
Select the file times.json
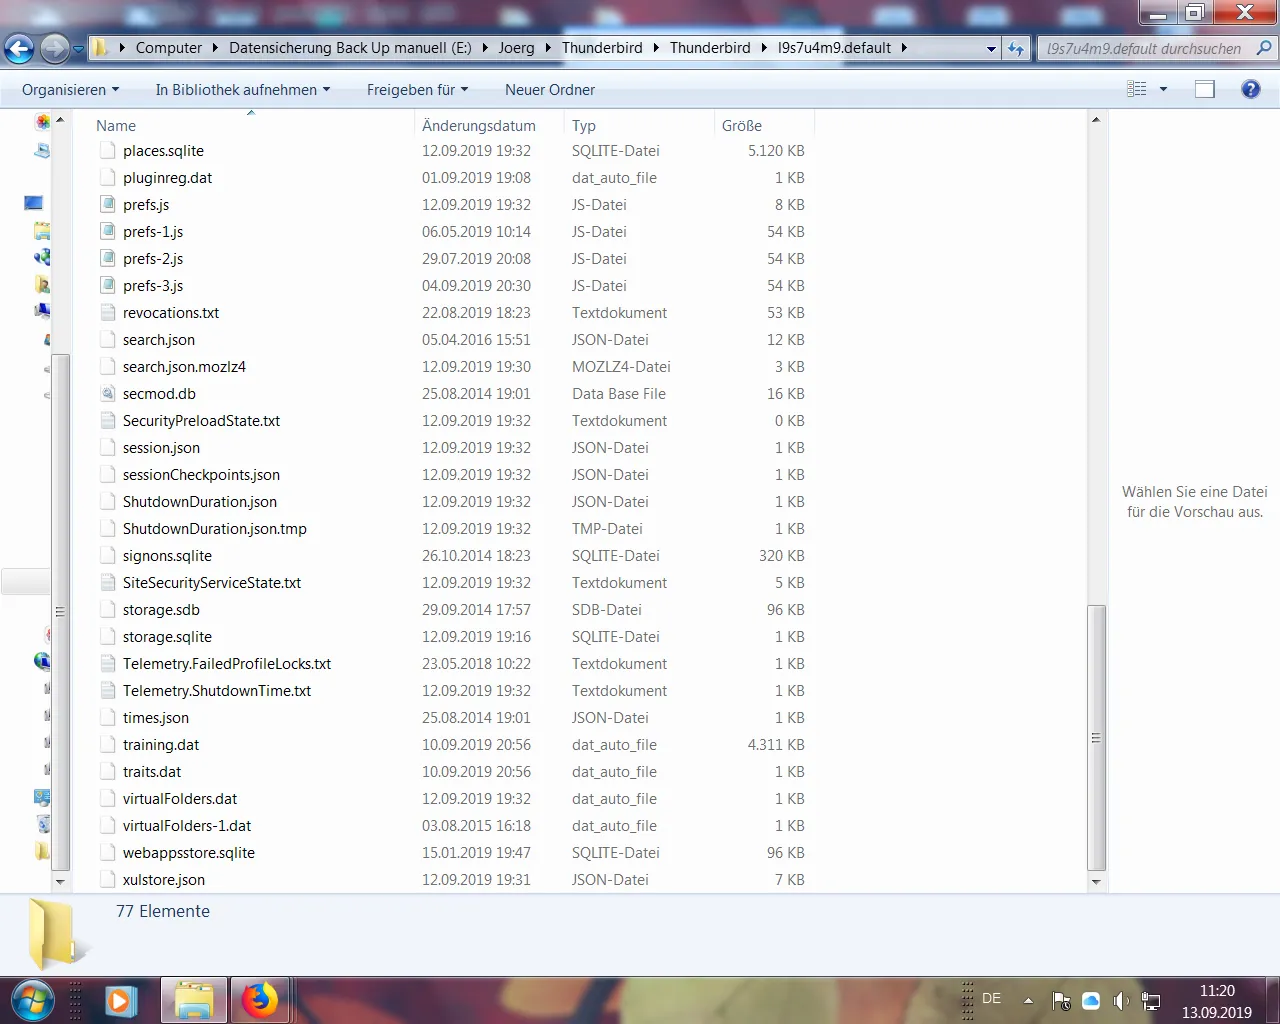pos(156,718)
